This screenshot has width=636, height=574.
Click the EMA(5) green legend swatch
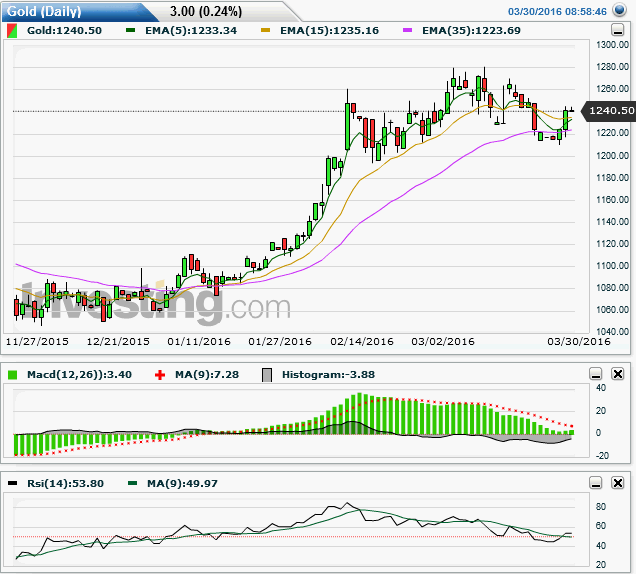130,30
